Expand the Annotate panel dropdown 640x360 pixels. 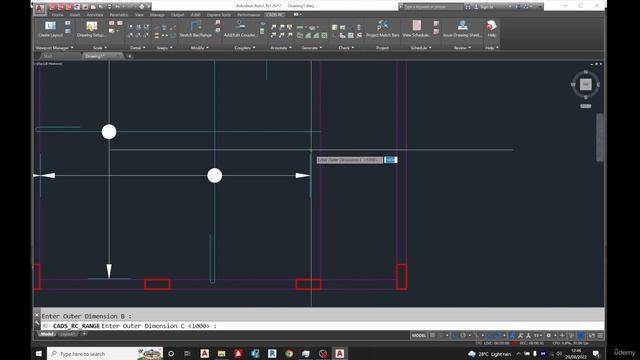(x=281, y=48)
